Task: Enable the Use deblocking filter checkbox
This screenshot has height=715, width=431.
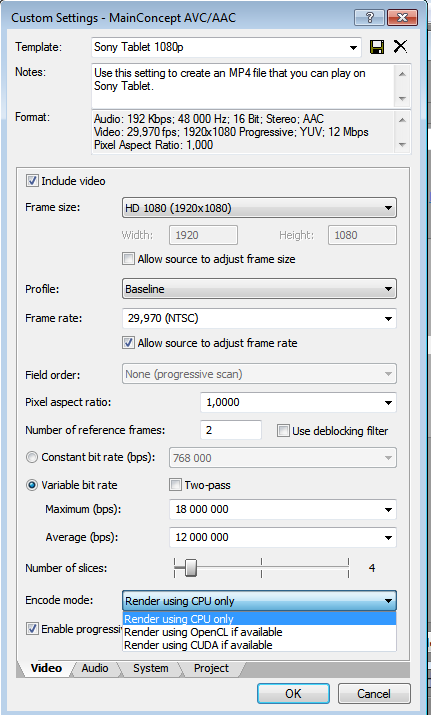Action: 283,431
